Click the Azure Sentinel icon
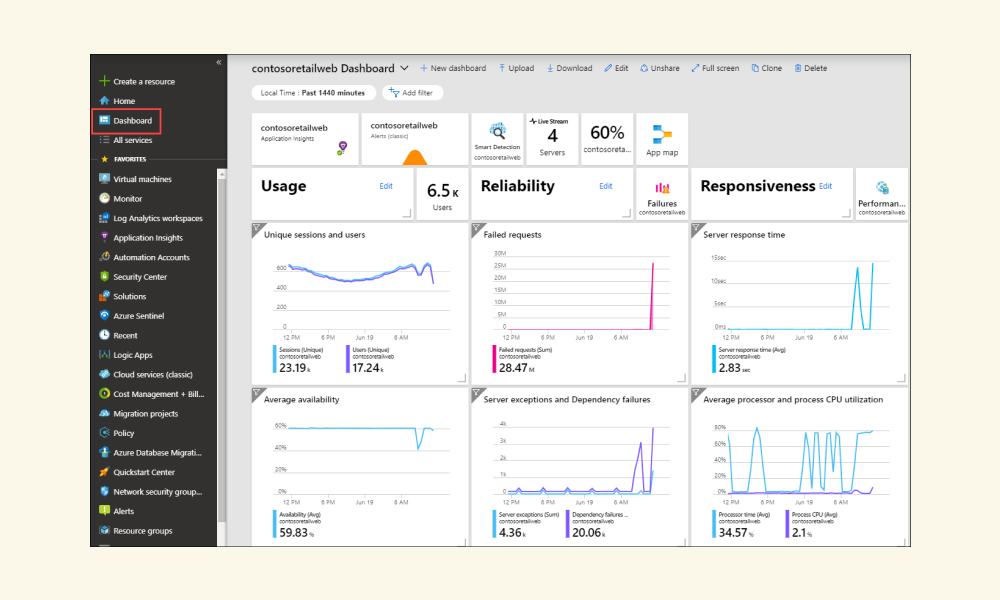 tap(105, 316)
